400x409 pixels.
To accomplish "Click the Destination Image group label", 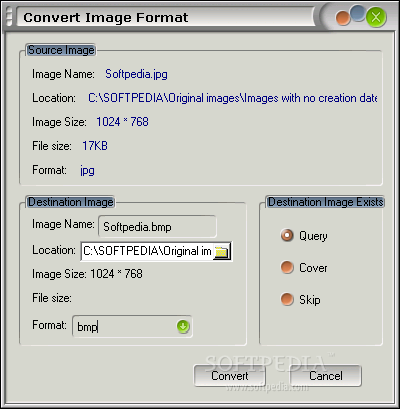I will coord(71,202).
